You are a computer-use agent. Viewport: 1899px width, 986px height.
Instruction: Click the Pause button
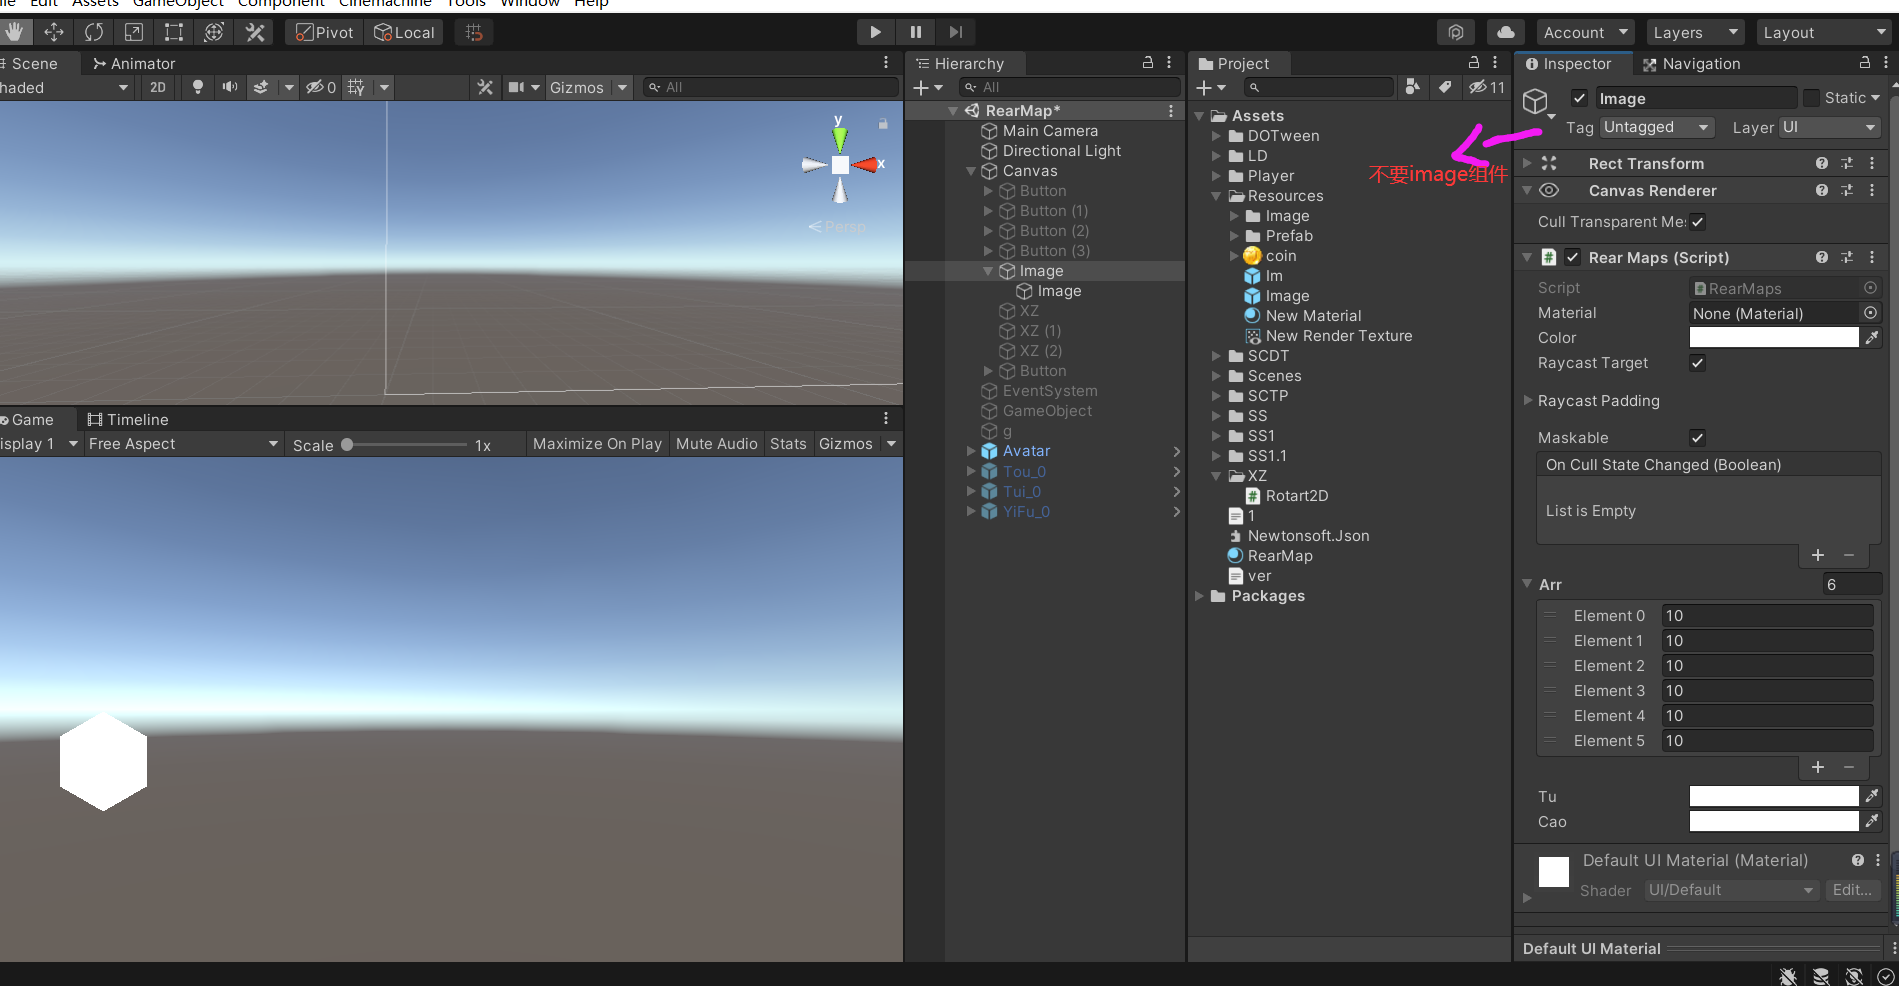[x=915, y=33]
